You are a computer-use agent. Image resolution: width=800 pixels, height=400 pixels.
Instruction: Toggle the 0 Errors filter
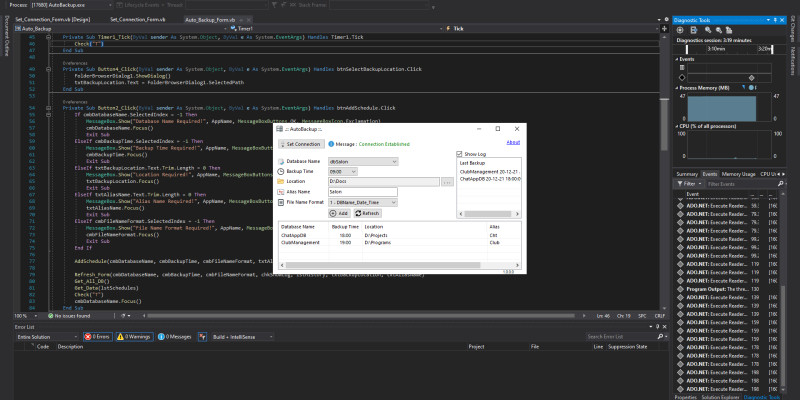(x=98, y=336)
